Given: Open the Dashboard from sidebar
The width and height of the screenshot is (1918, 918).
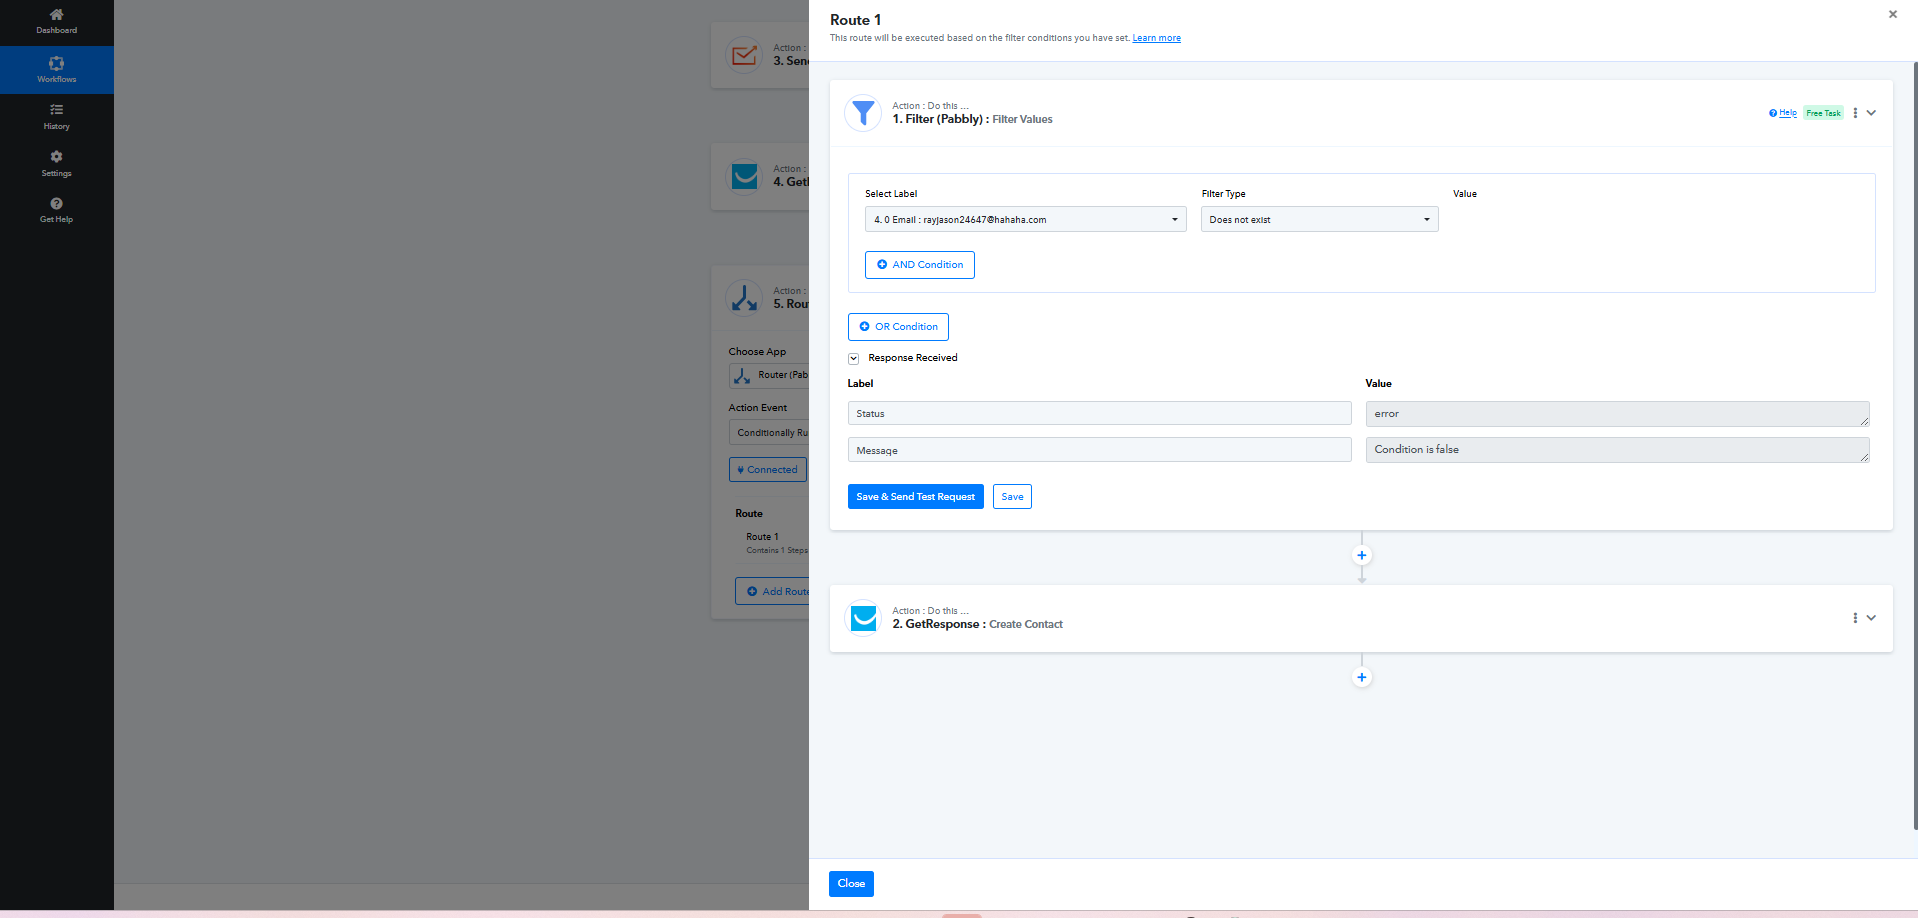Looking at the screenshot, I should tap(56, 21).
